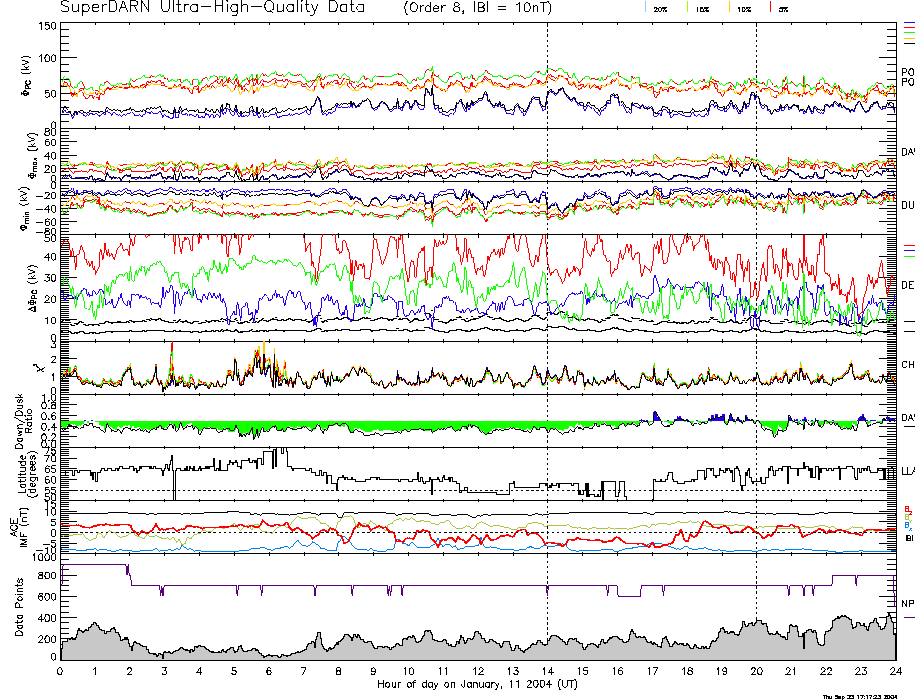915x700 pixels.
Task: Click the dashed vertical line at hour 14
Action: pos(547,300)
